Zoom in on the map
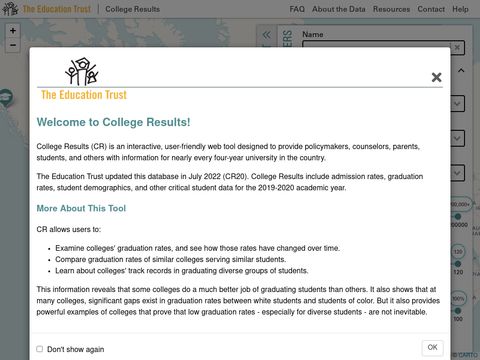Viewport: 480px width, 360px height. 13,31
